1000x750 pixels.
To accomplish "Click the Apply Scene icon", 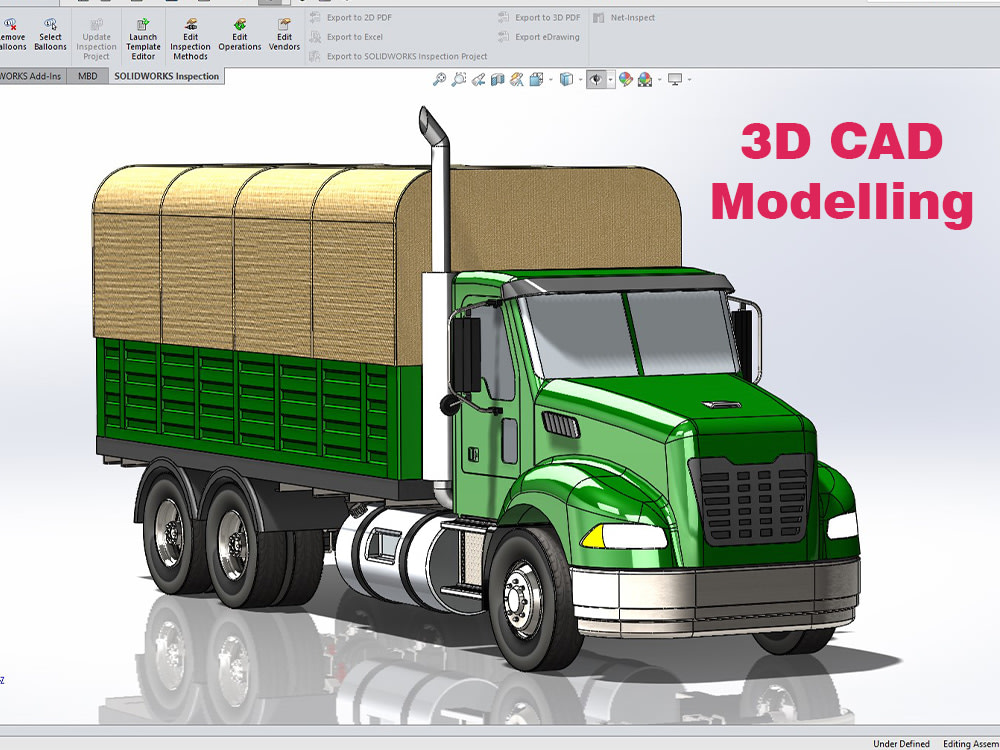I will [x=643, y=78].
